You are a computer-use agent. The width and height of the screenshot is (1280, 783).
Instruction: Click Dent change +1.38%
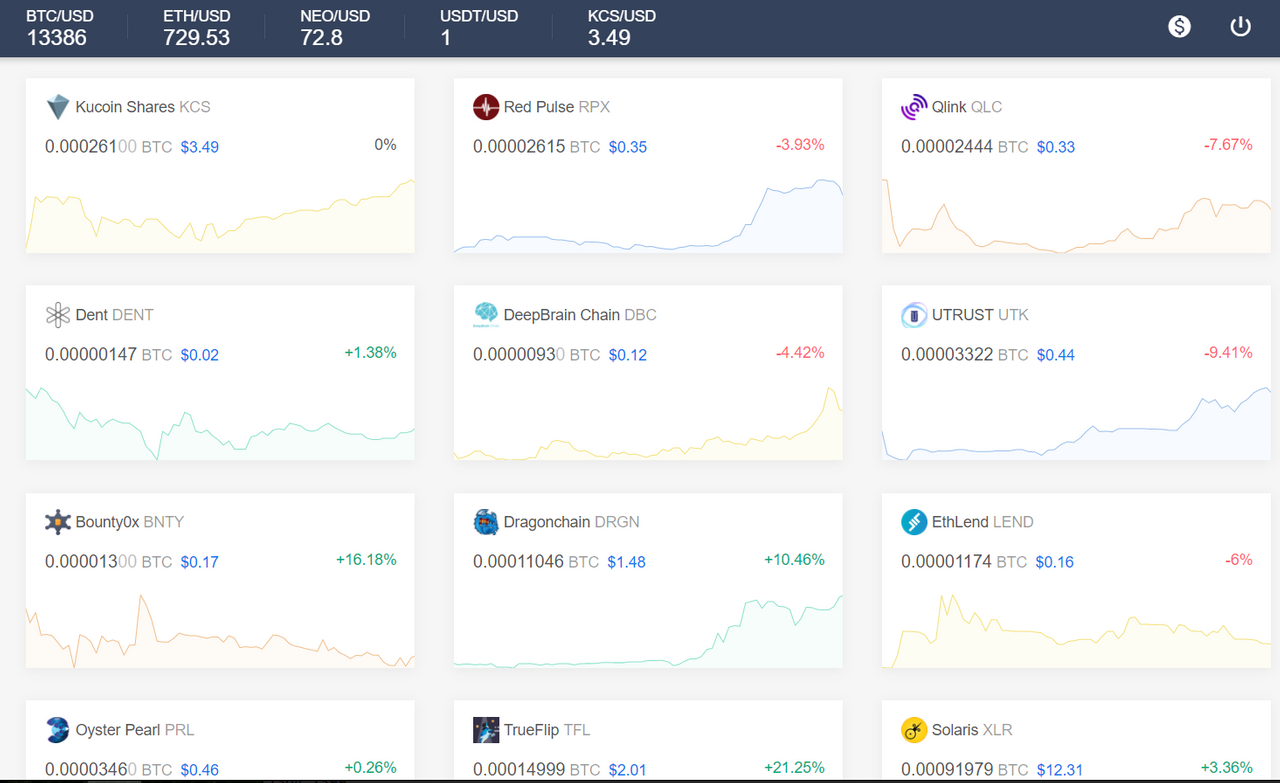[370, 352]
